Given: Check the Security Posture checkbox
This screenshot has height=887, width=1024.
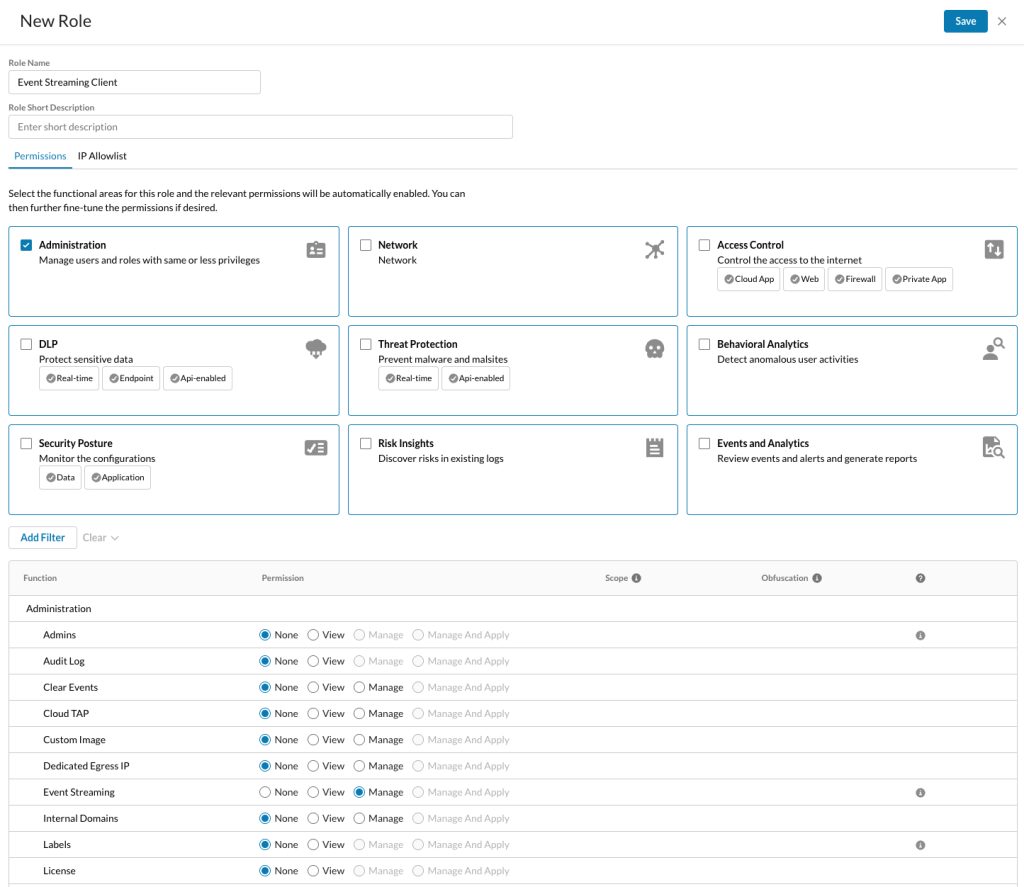Looking at the screenshot, I should click(x=26, y=444).
